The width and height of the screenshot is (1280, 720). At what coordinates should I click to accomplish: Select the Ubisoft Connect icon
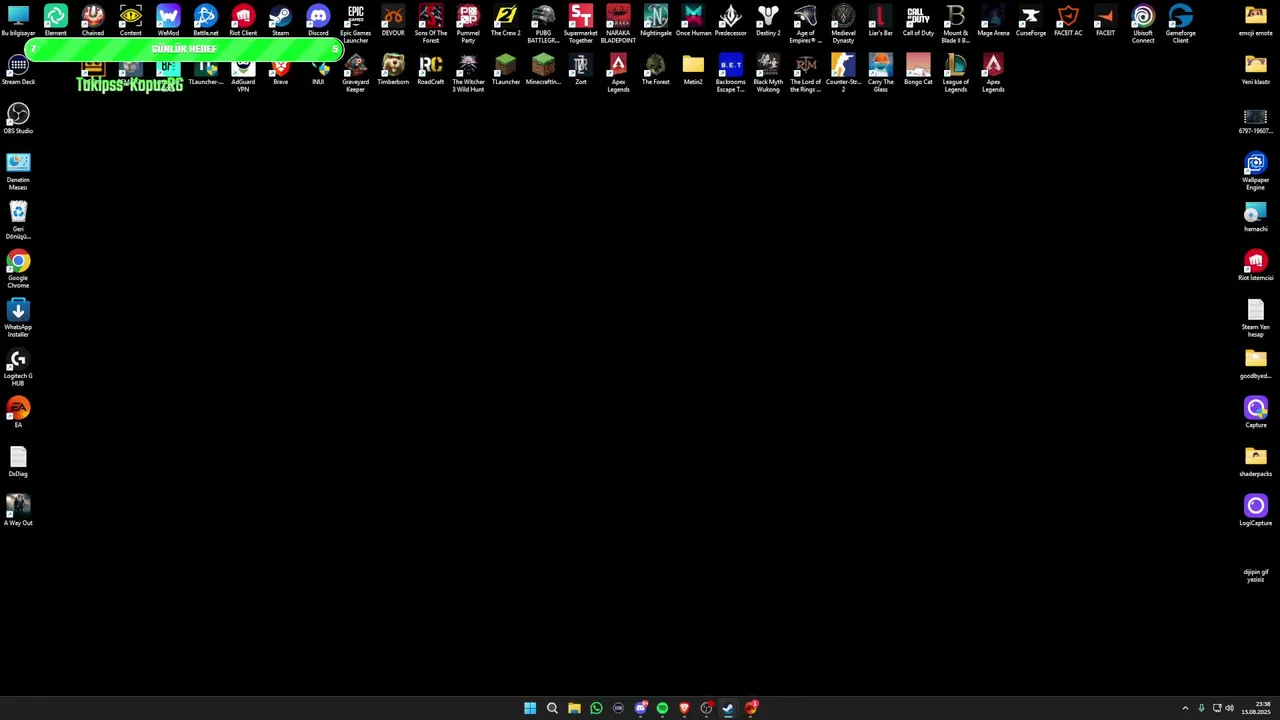[x=1143, y=24]
